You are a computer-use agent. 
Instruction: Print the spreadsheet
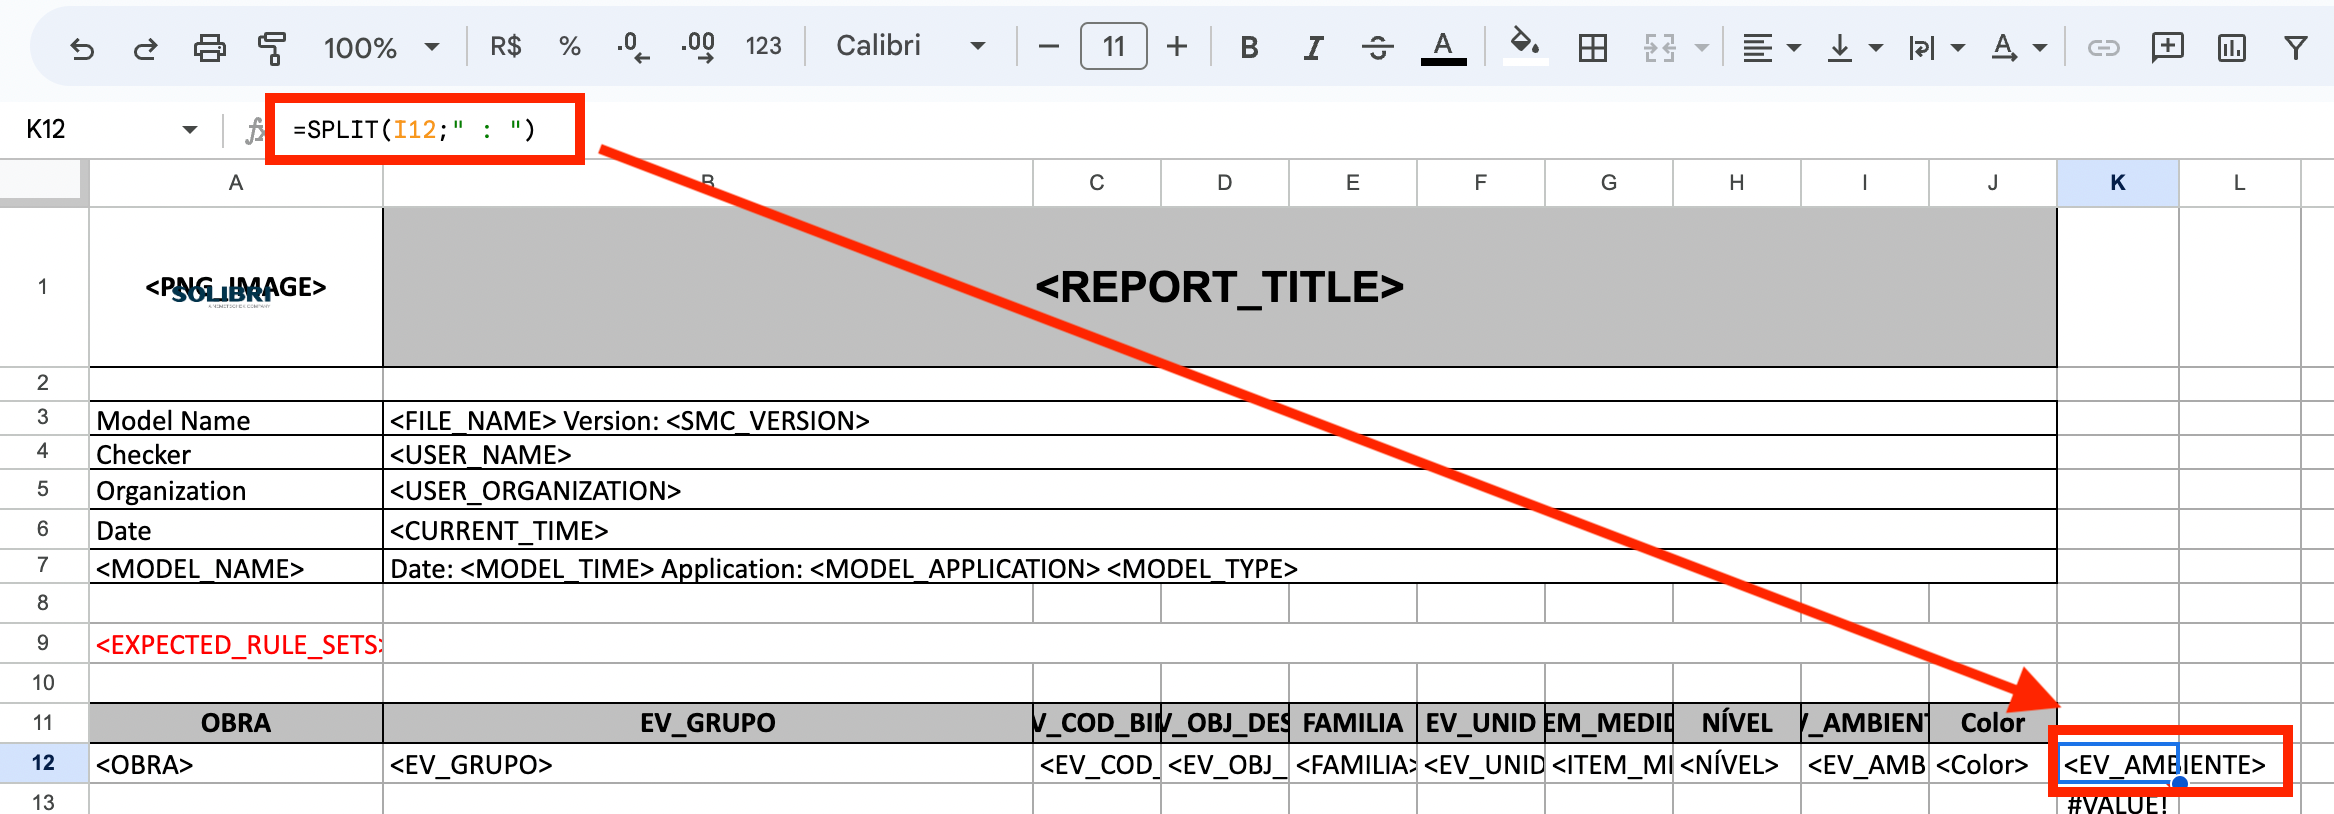click(209, 47)
